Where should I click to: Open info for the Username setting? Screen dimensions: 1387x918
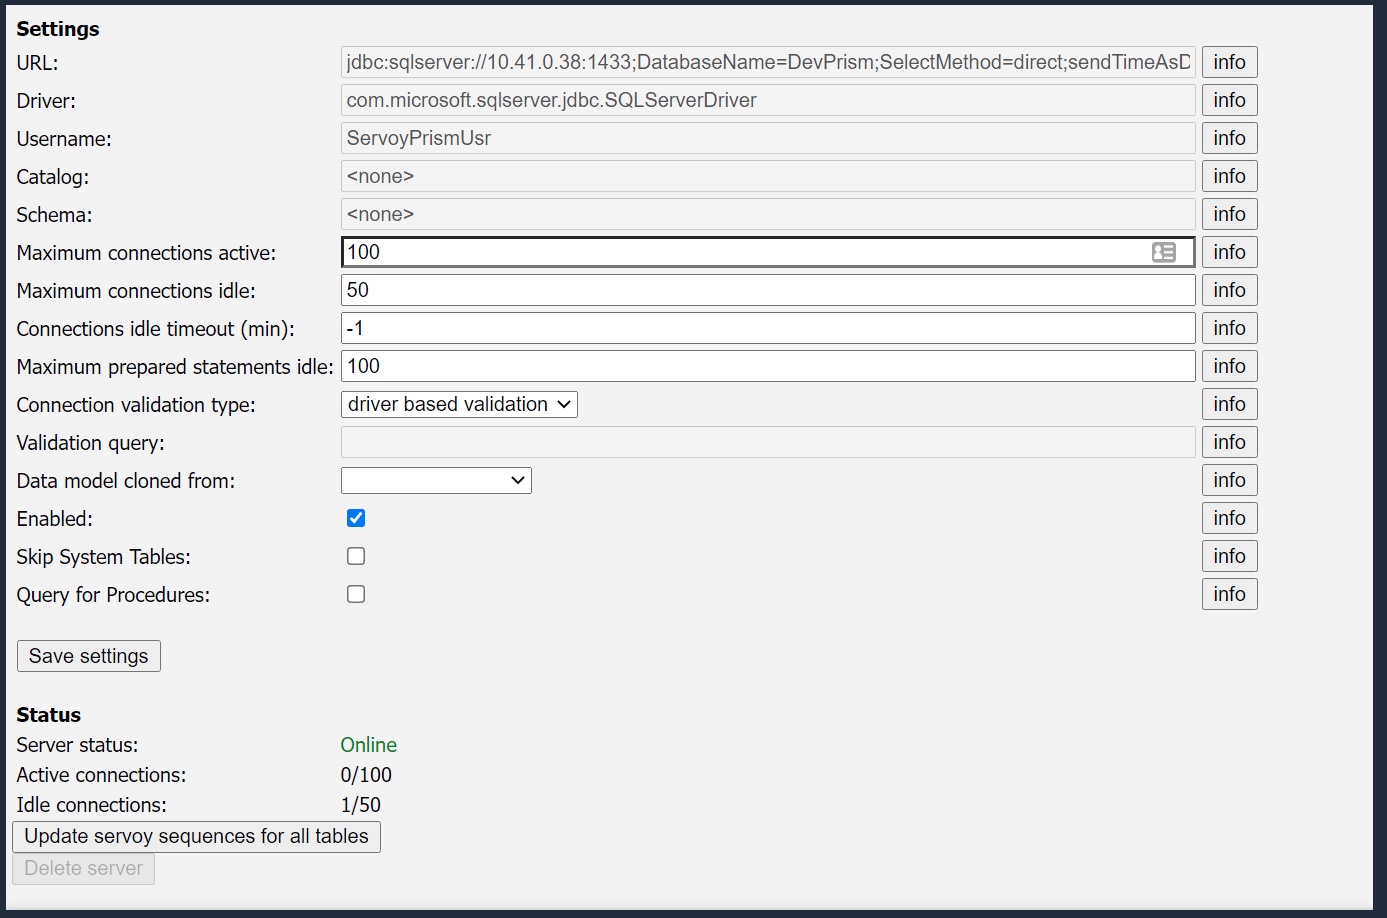[1229, 138]
